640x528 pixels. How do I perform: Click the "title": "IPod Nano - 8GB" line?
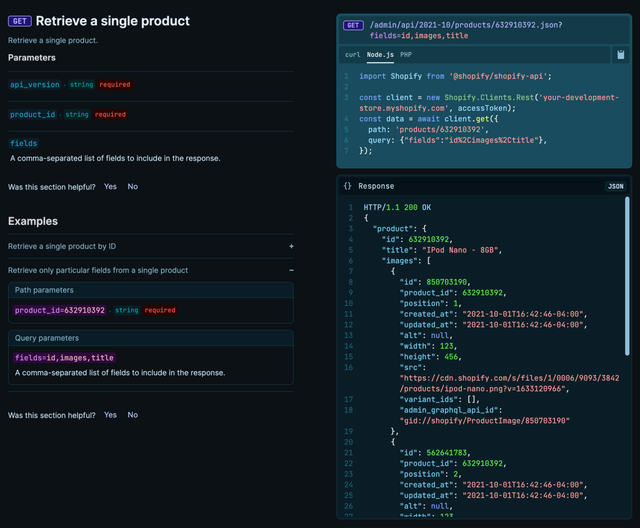point(442,250)
